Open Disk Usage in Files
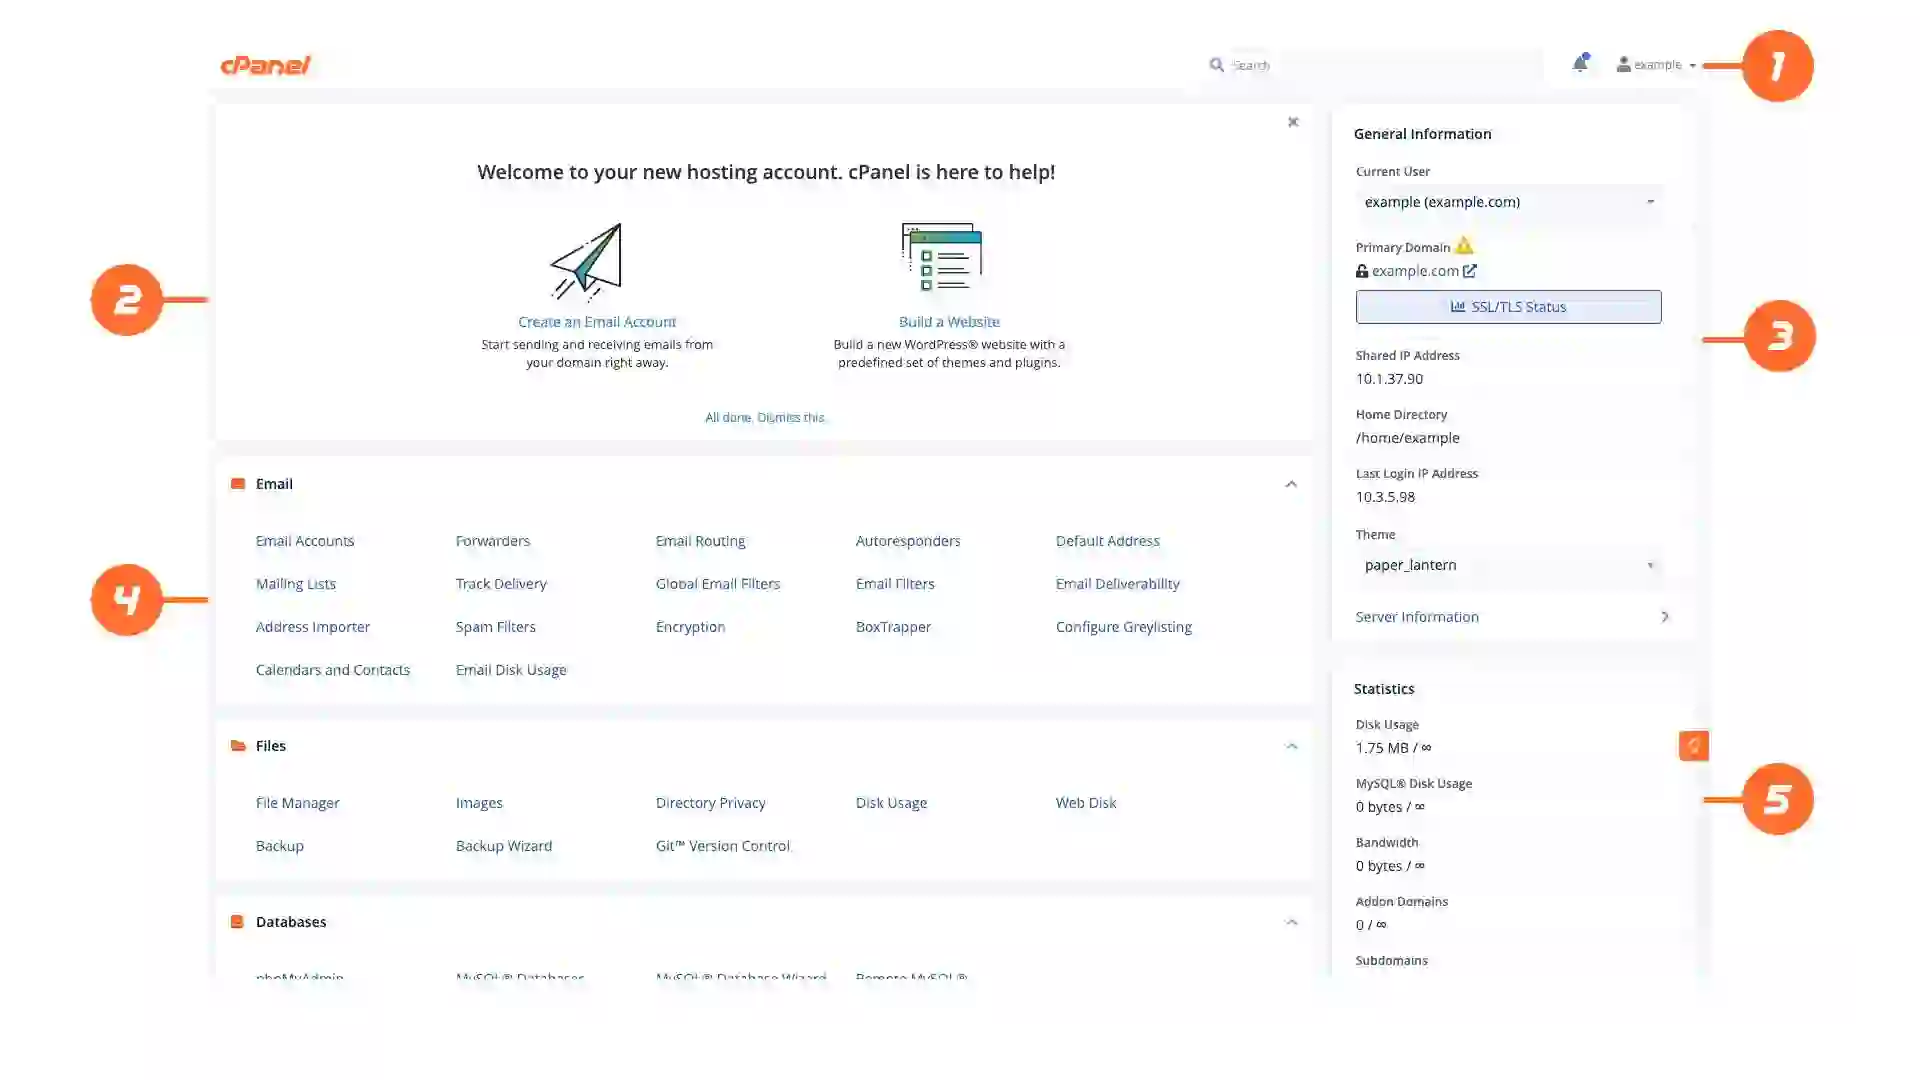Image resolution: width=1920 pixels, height=1080 pixels. click(x=891, y=803)
